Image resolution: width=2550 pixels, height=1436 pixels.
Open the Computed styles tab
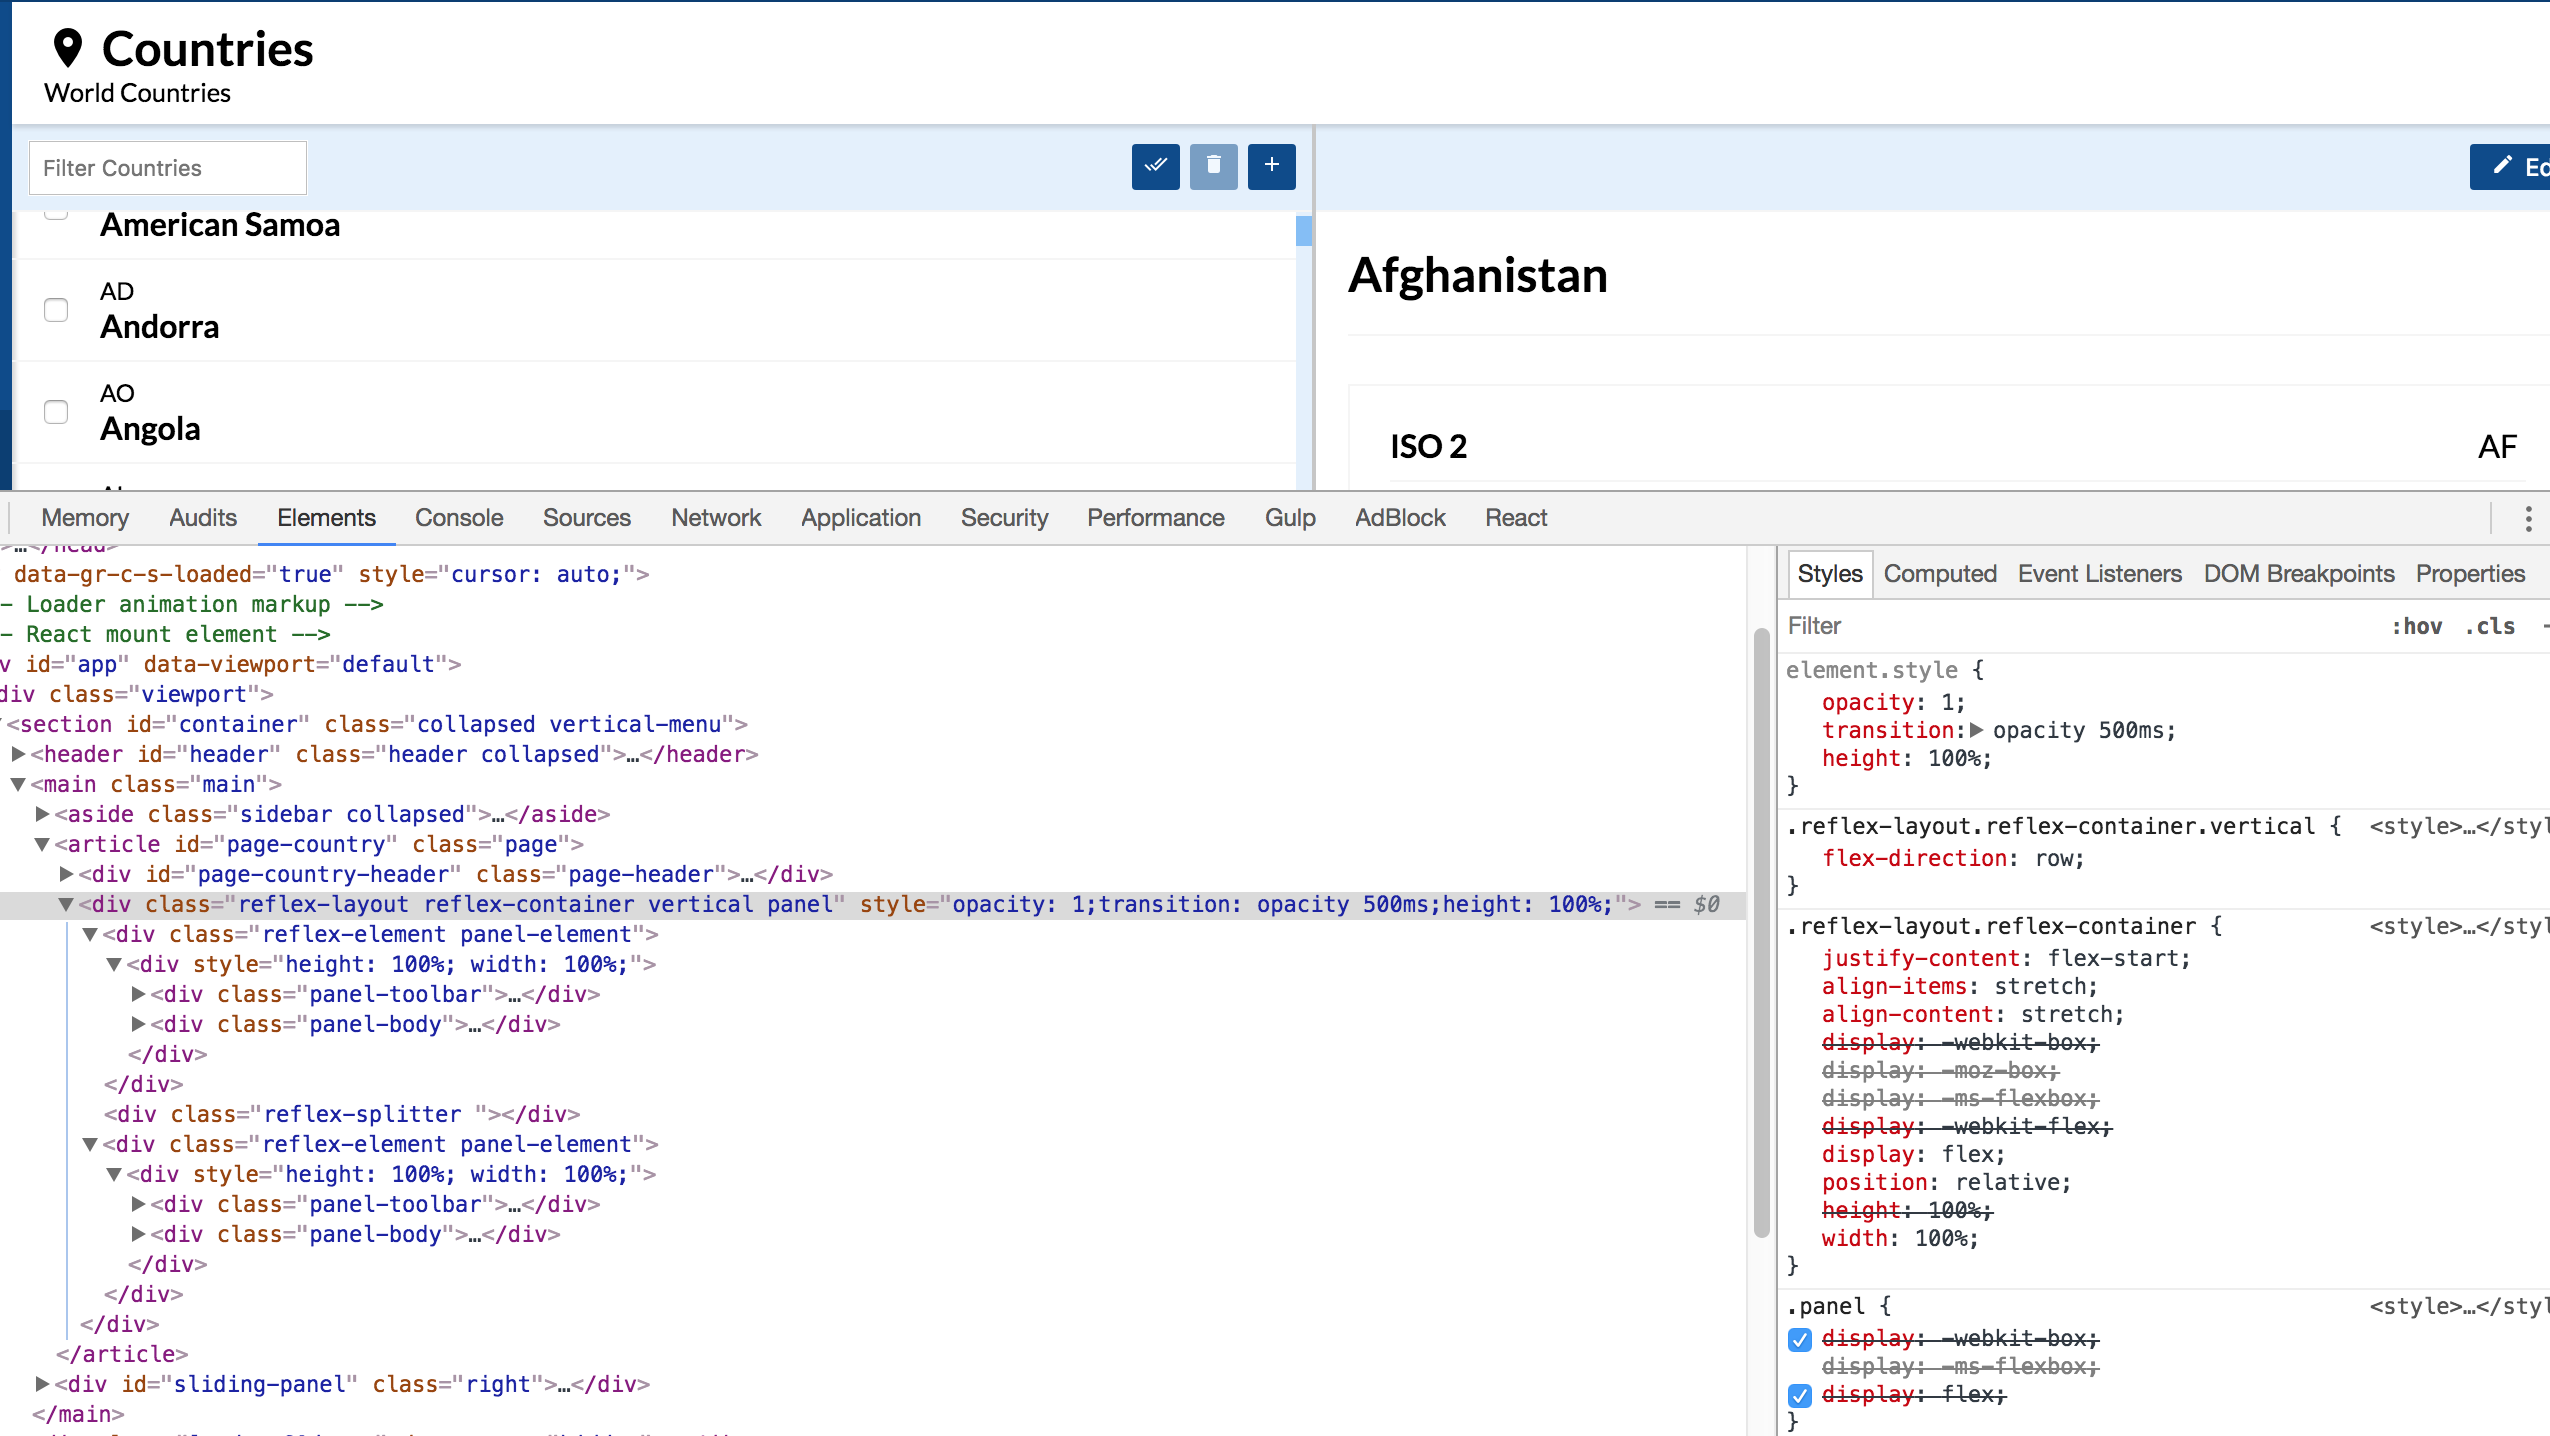[x=1939, y=574]
